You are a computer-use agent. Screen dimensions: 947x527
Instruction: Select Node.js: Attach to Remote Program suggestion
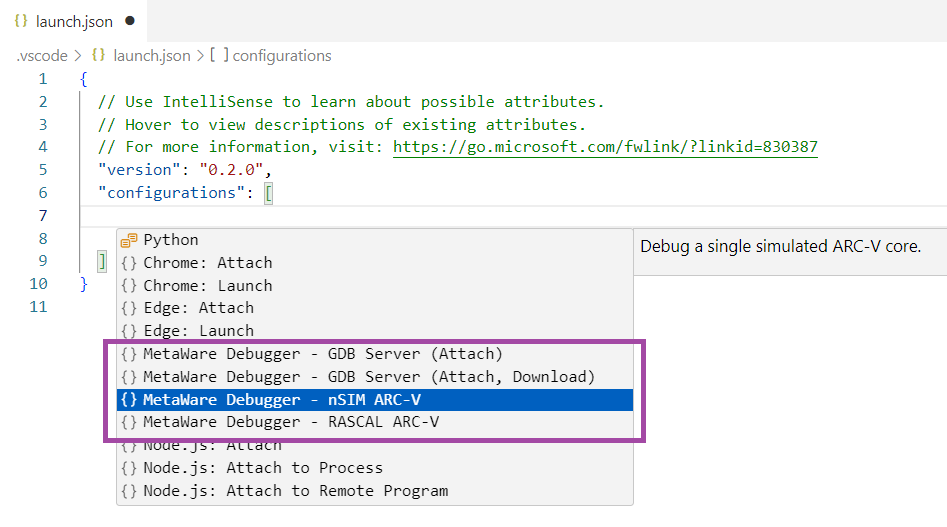tap(374, 491)
